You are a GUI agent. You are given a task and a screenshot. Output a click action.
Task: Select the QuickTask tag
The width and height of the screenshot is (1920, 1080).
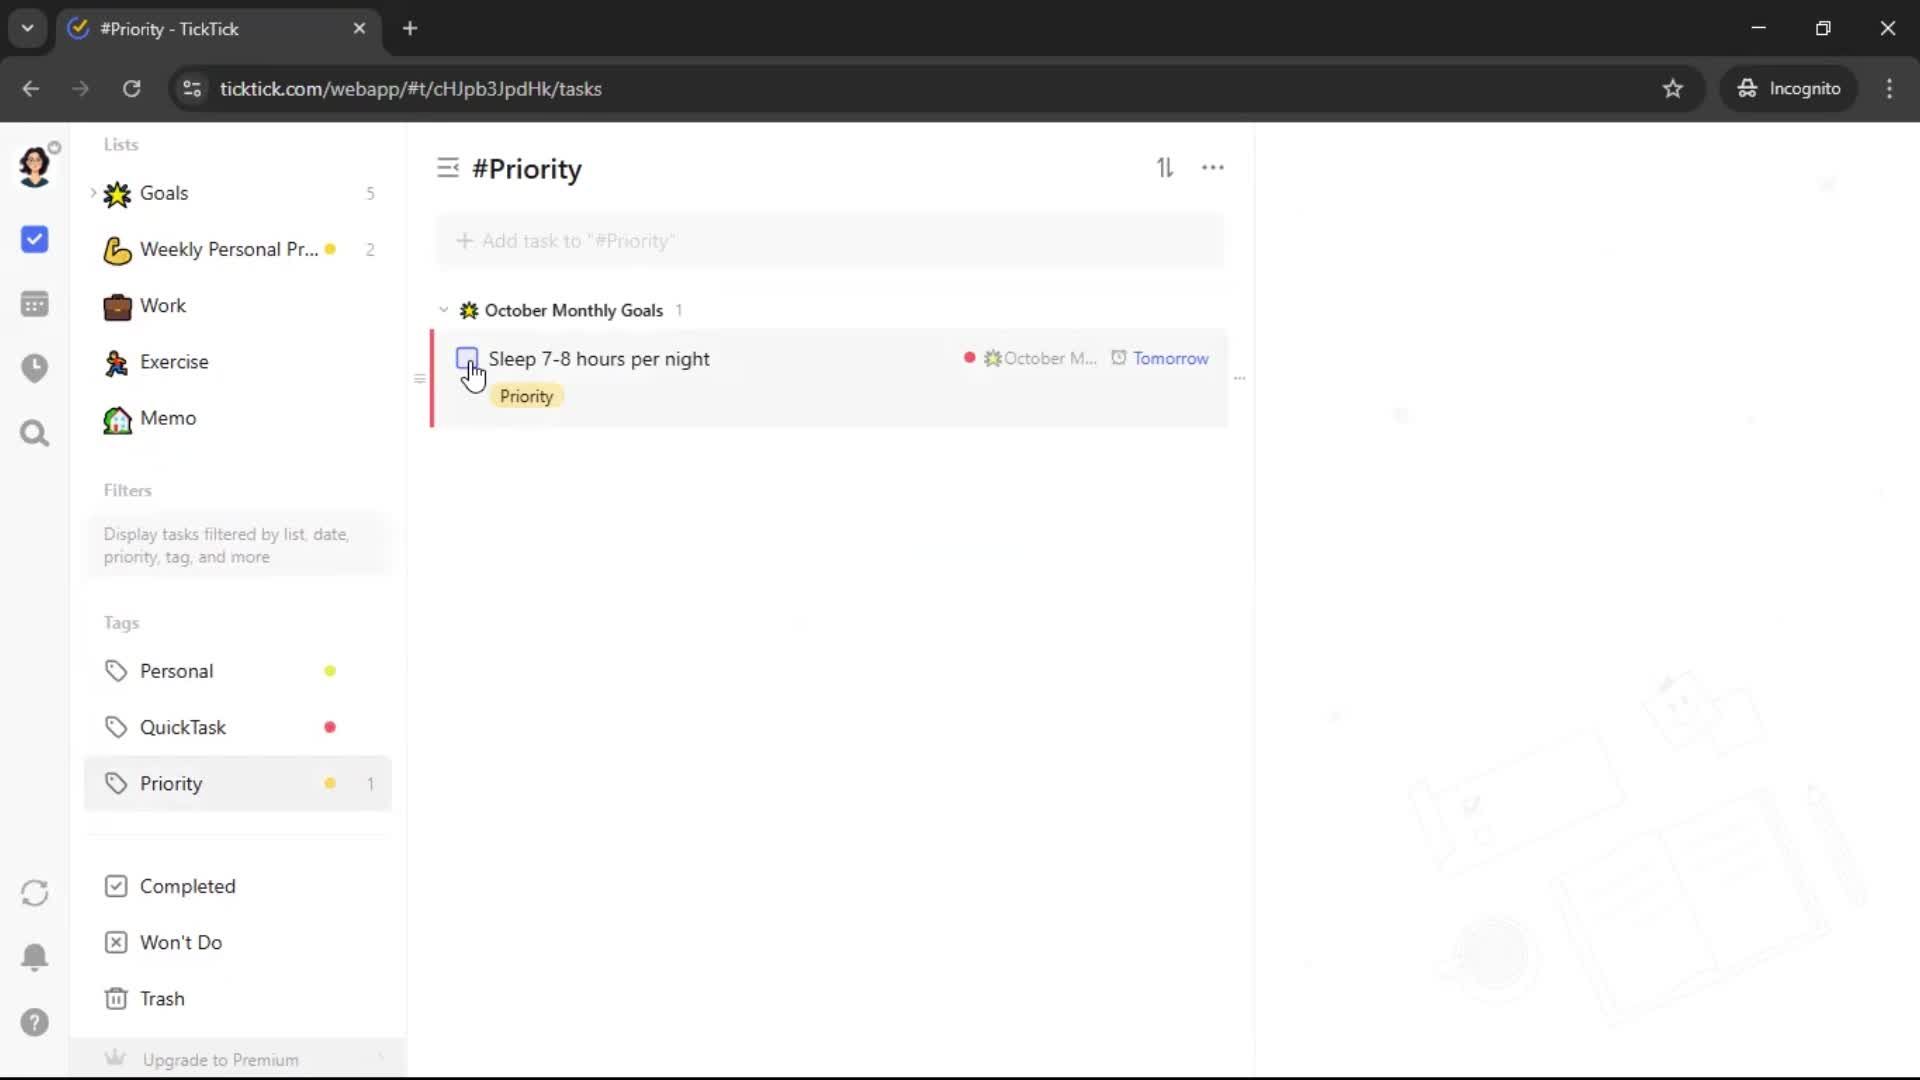pos(183,727)
